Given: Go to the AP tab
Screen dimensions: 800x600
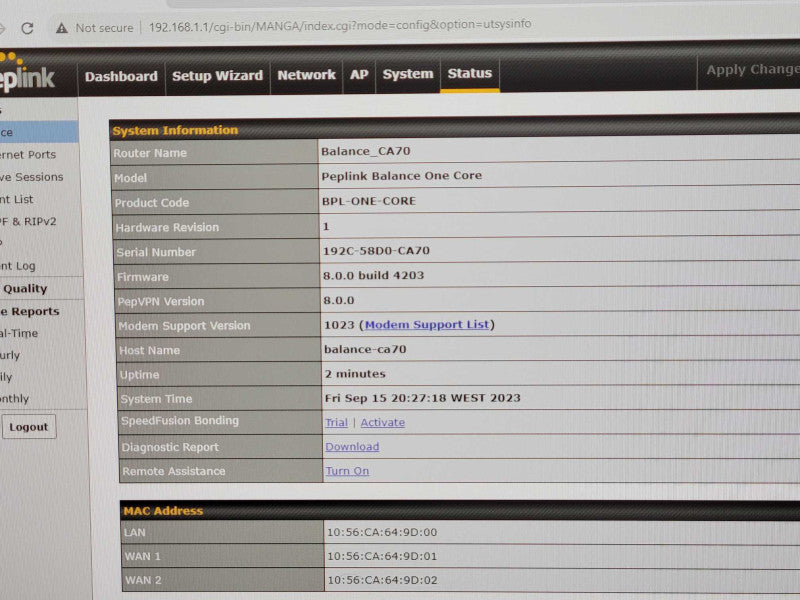Looking at the screenshot, I should tap(359, 74).
